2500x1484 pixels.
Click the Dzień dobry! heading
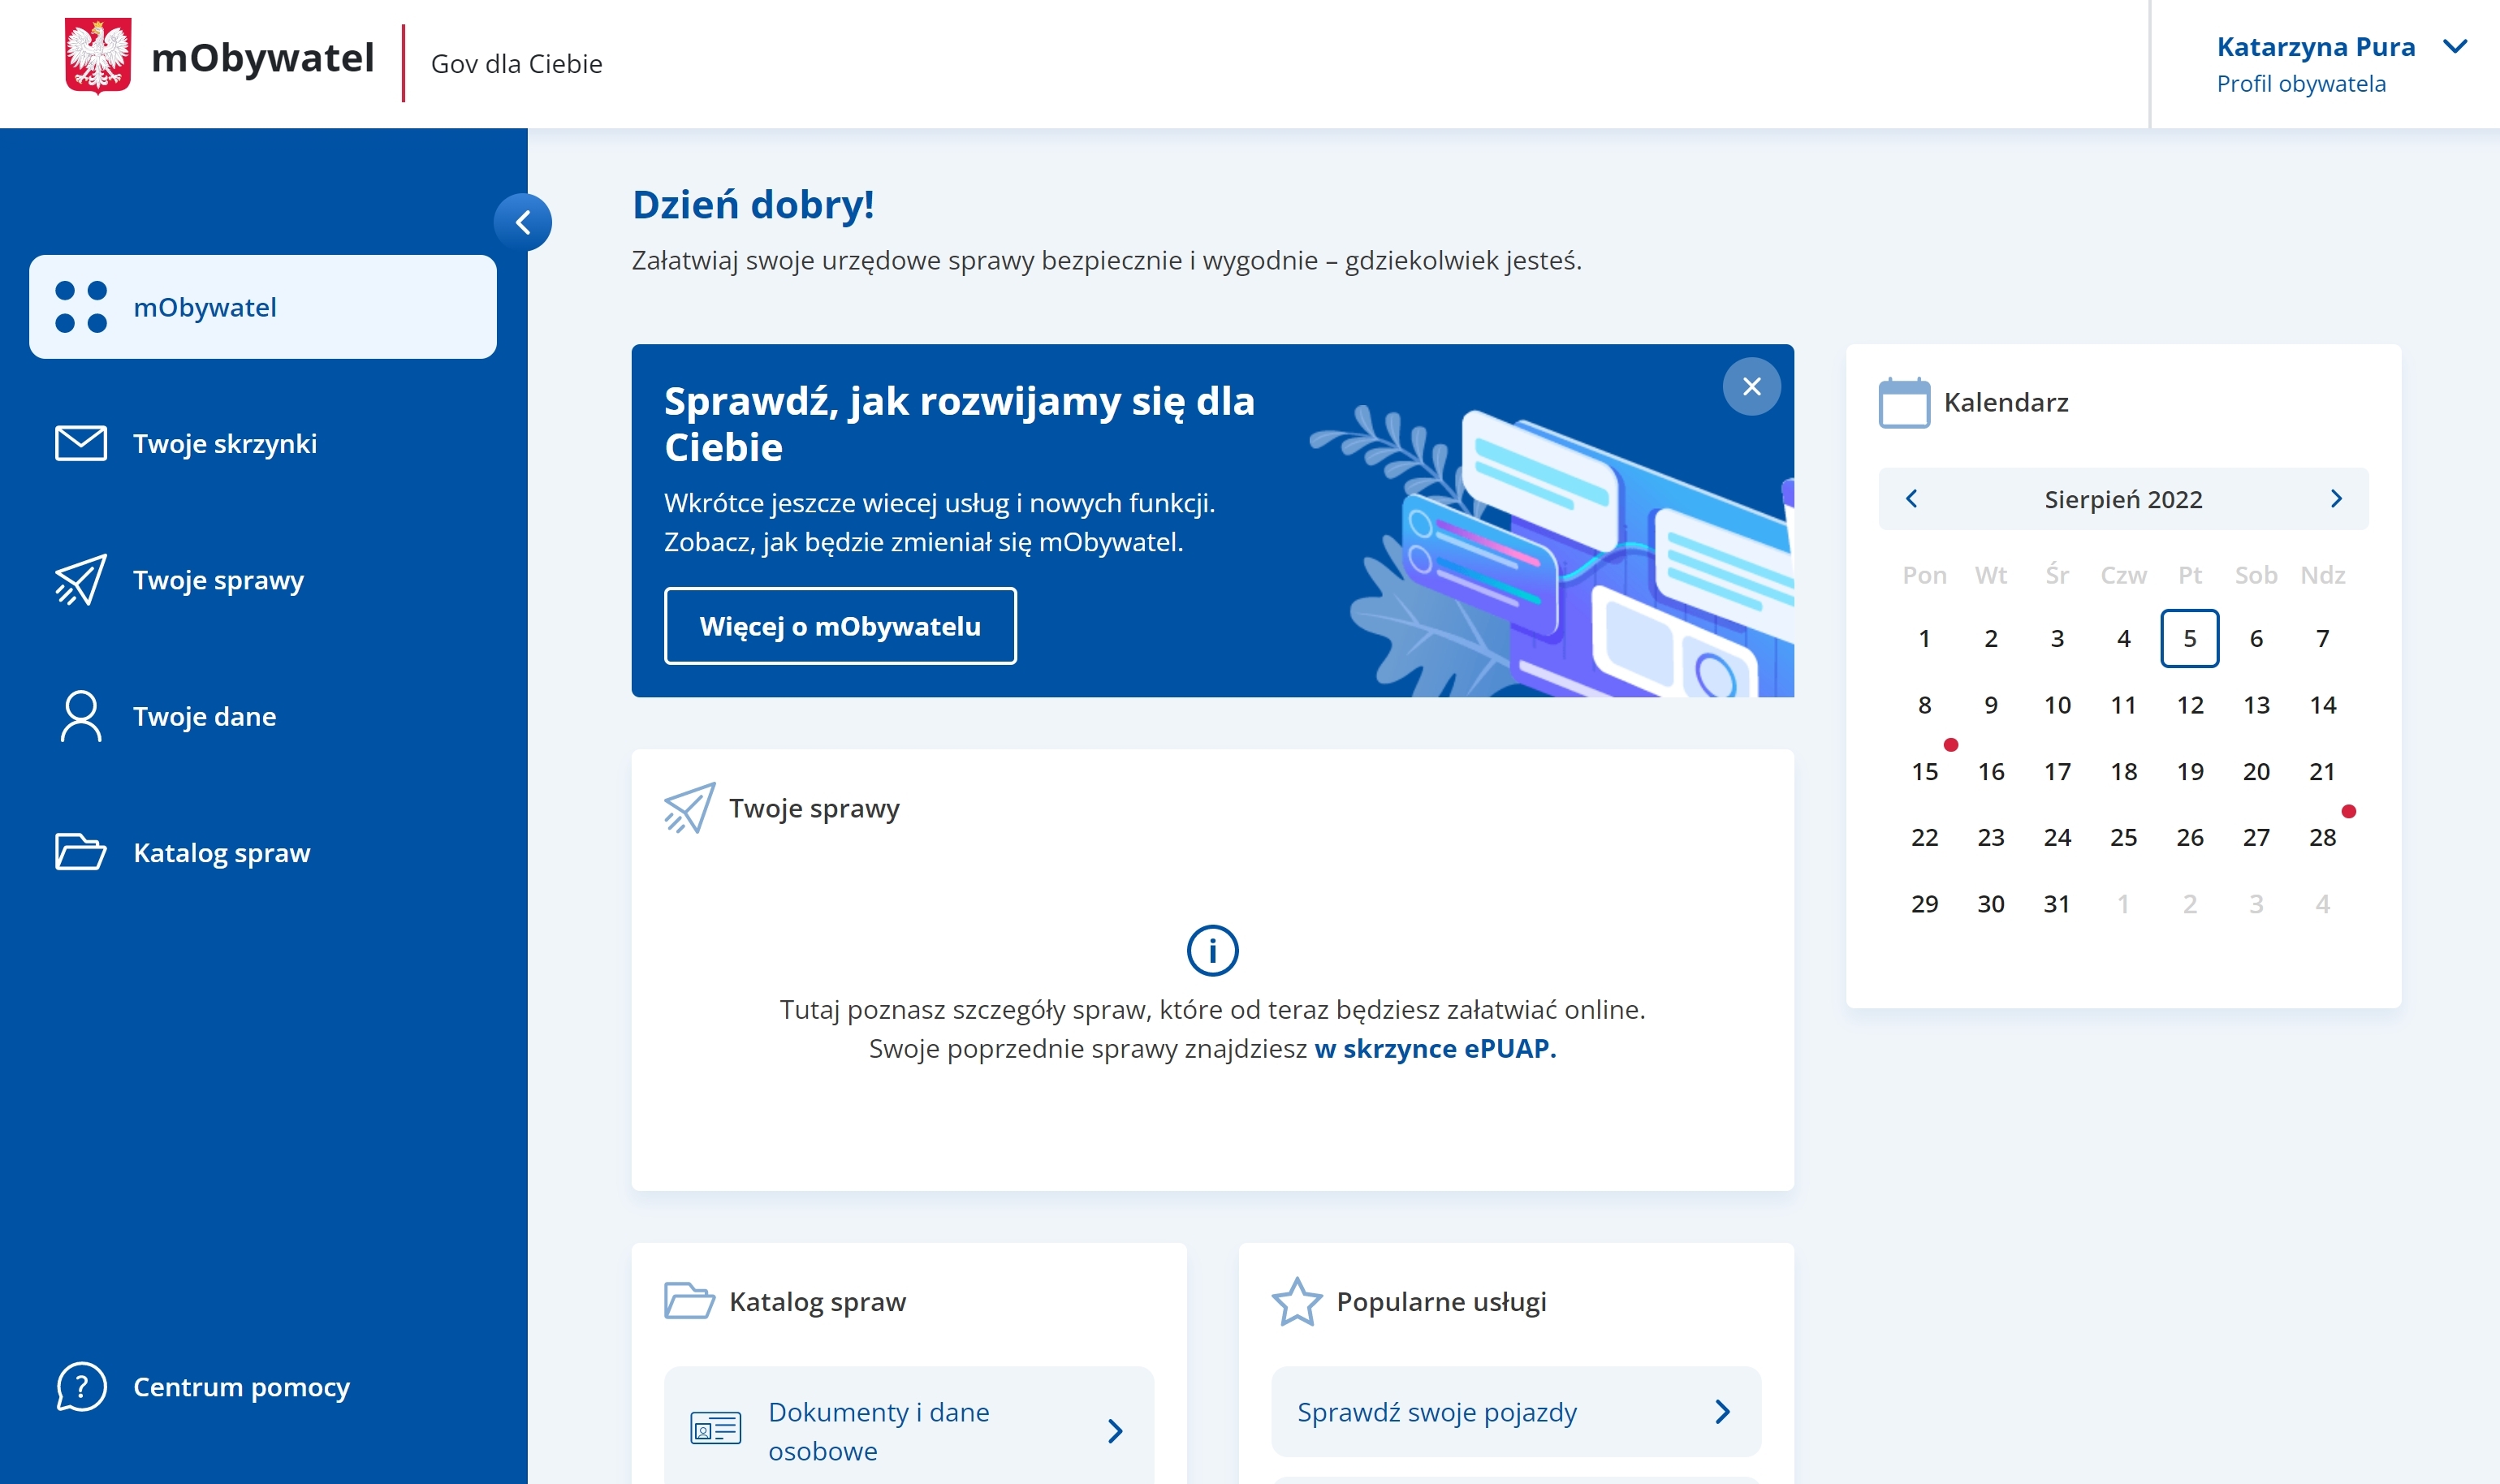point(753,204)
